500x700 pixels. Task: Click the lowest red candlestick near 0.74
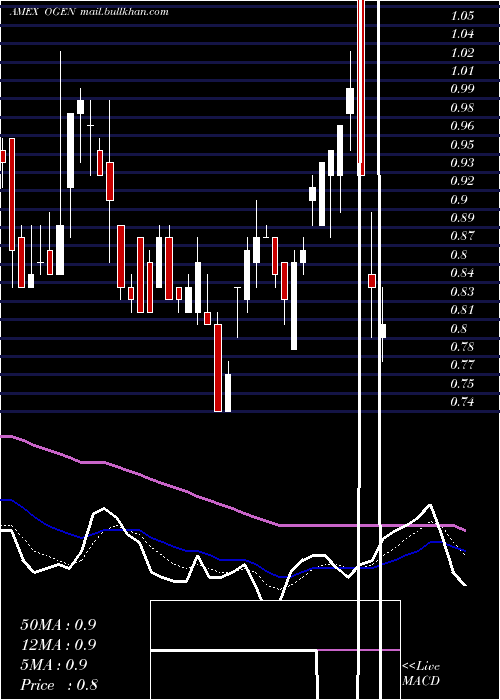(x=218, y=367)
